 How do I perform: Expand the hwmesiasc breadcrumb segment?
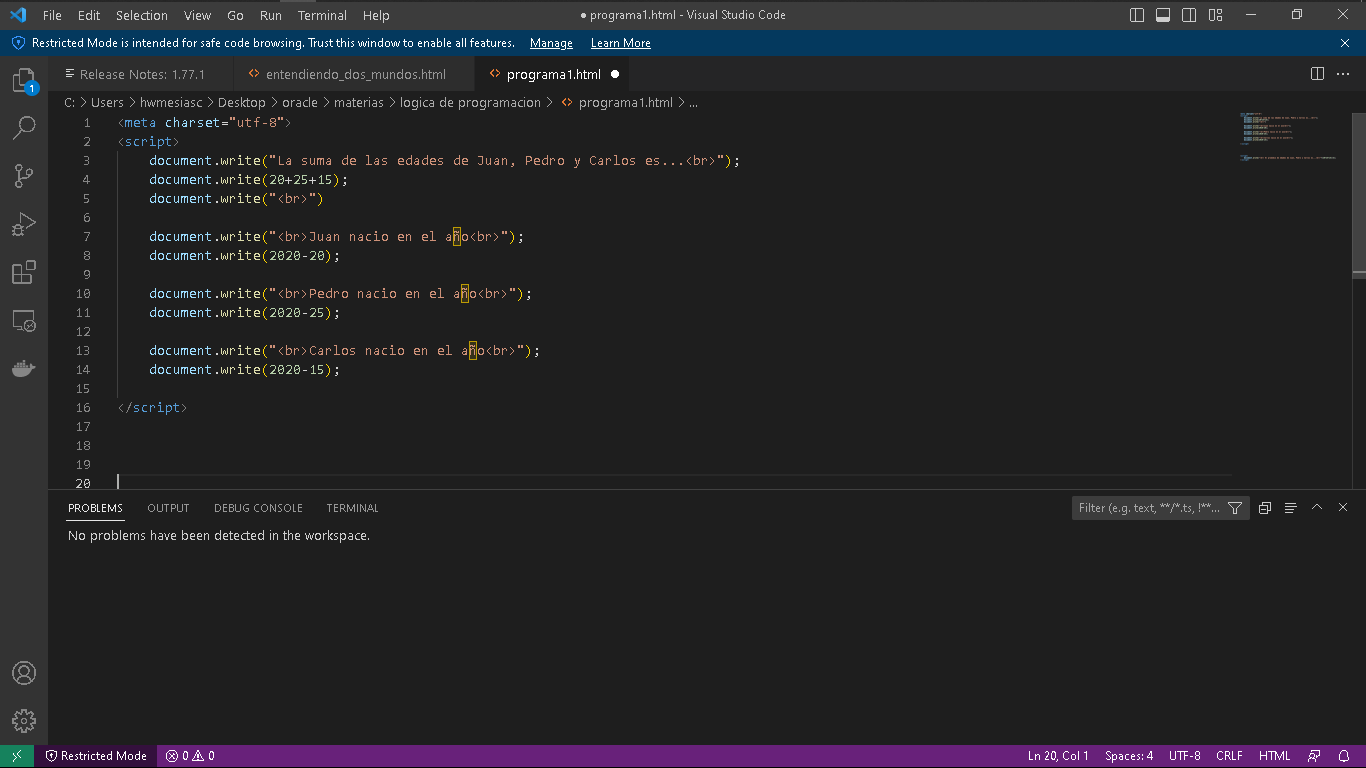click(170, 102)
